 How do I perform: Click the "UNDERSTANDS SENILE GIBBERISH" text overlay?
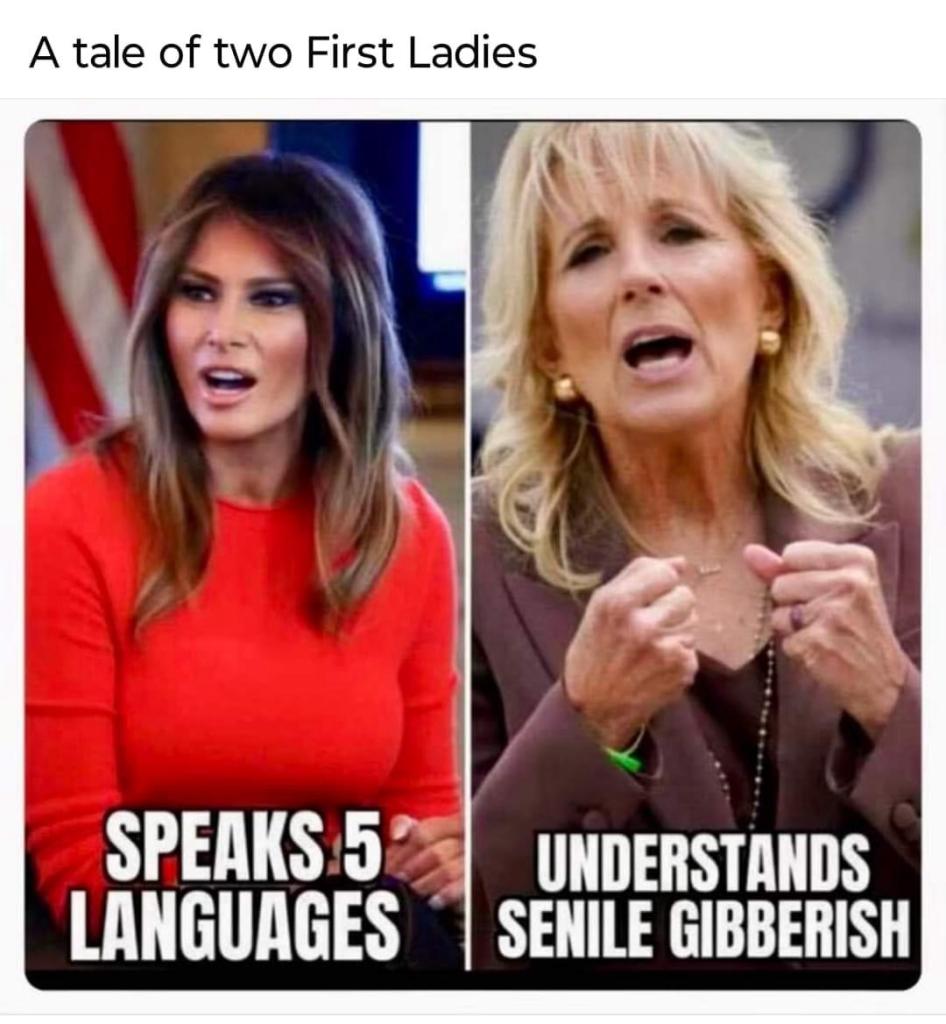tap(704, 894)
